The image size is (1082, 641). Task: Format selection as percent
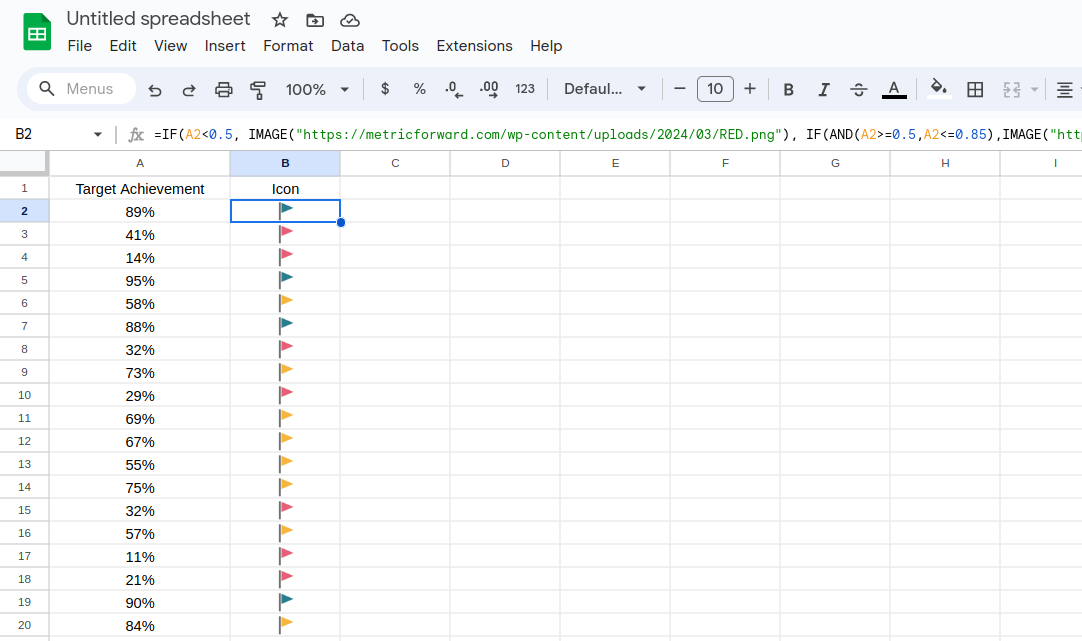click(419, 89)
